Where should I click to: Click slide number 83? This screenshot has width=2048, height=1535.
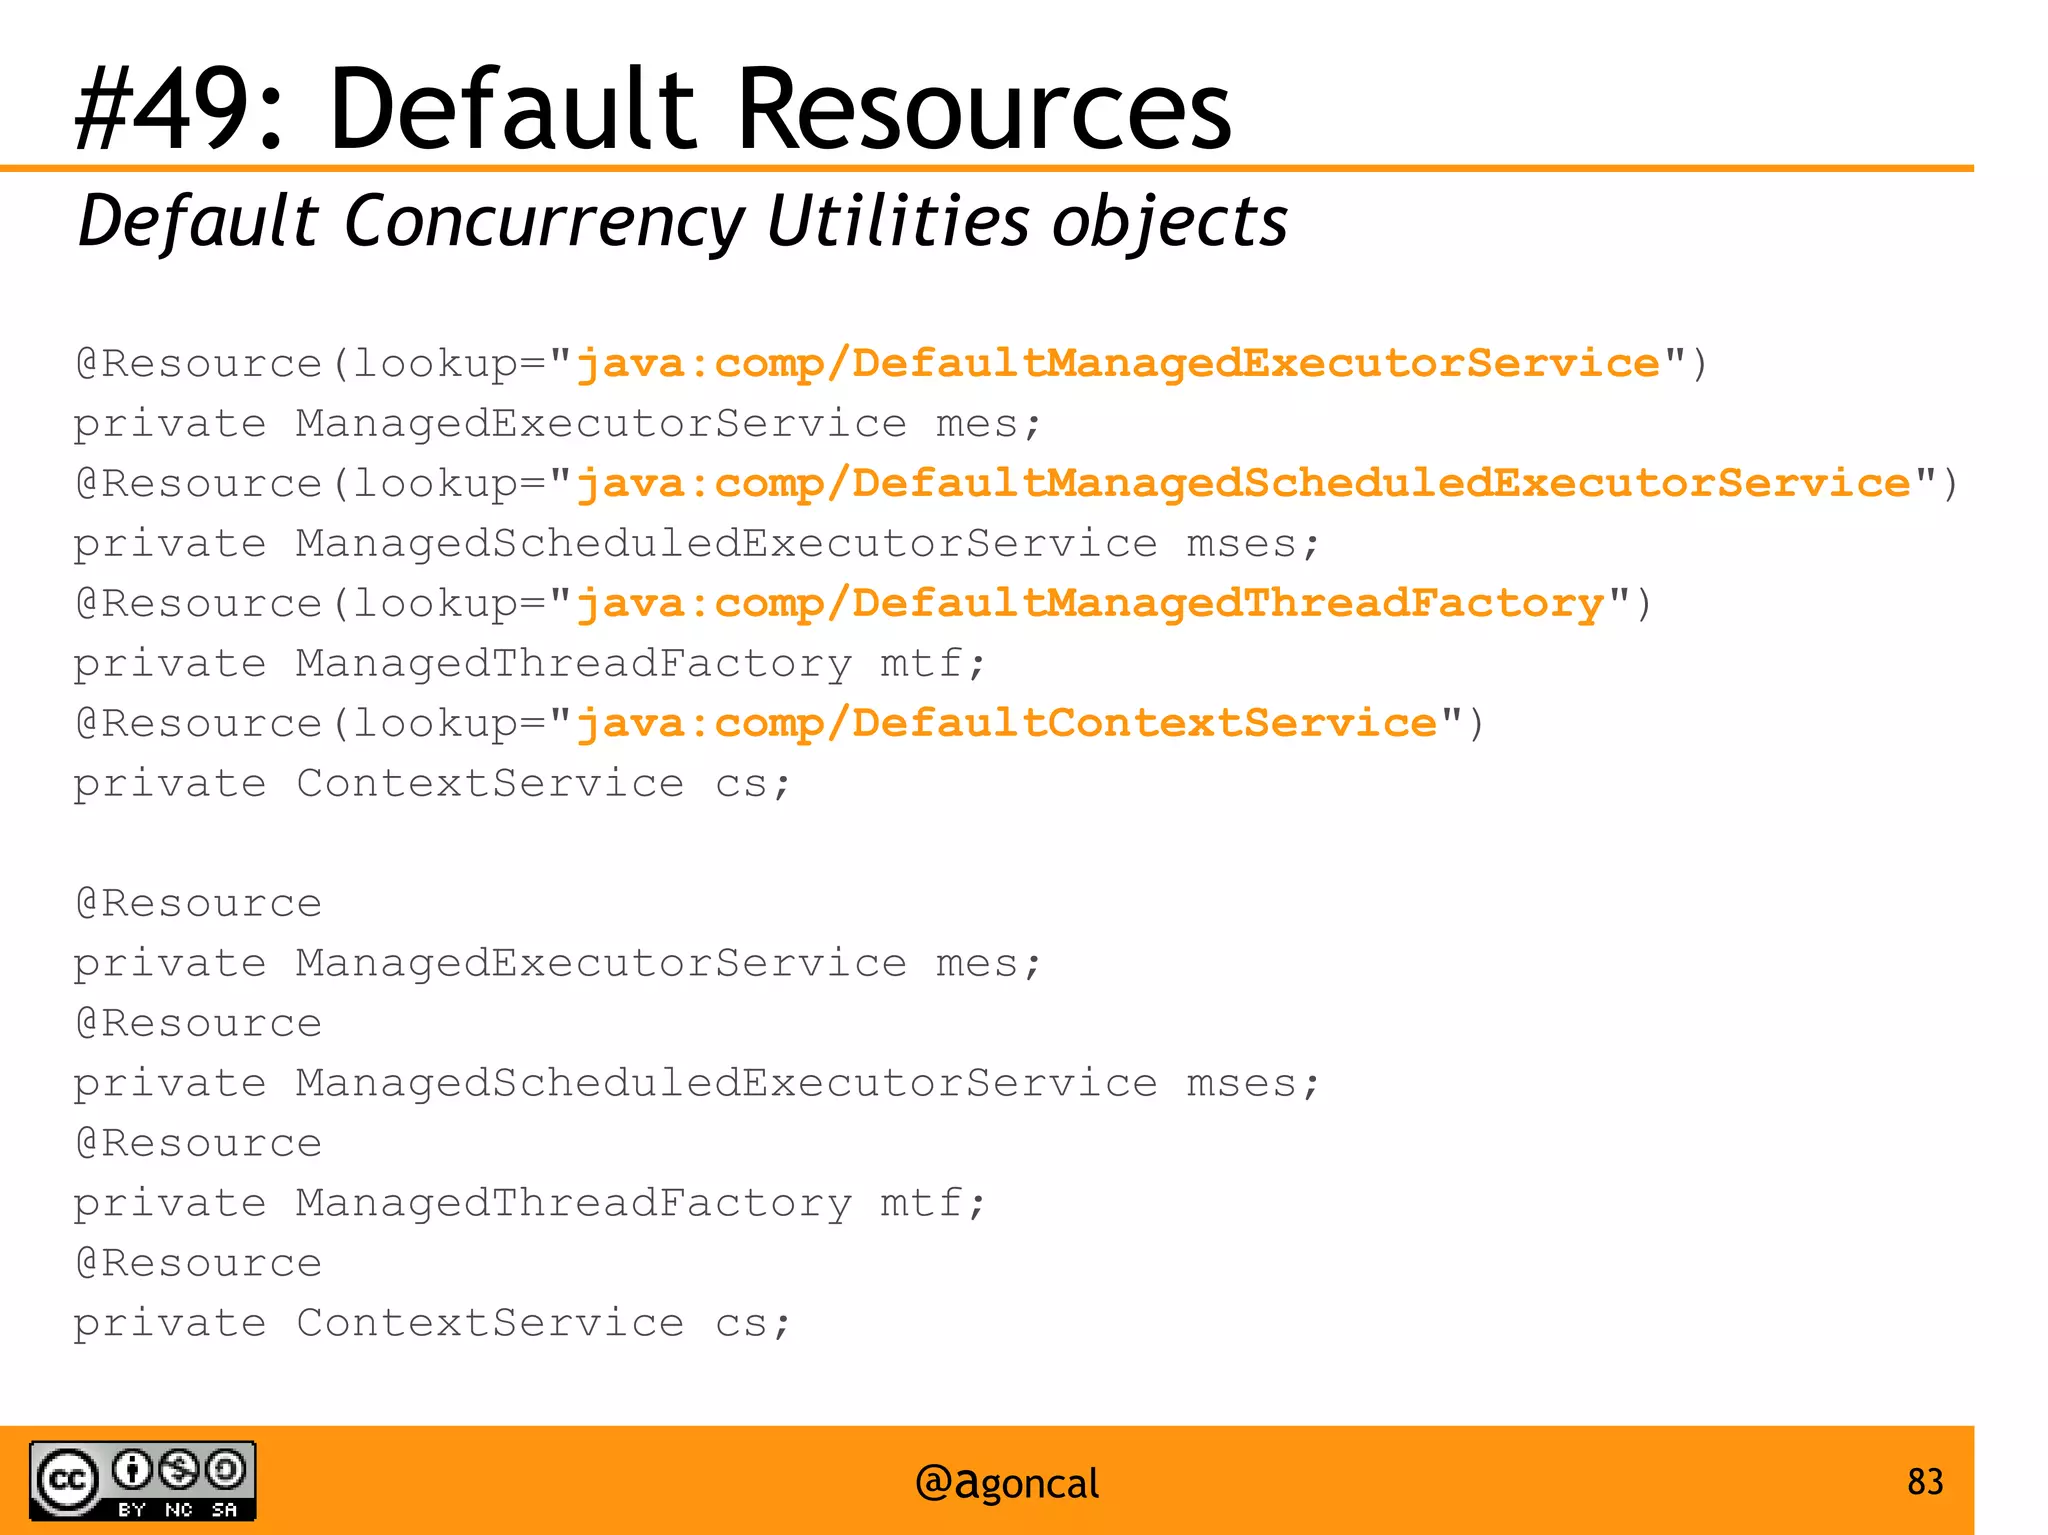click(1924, 1481)
